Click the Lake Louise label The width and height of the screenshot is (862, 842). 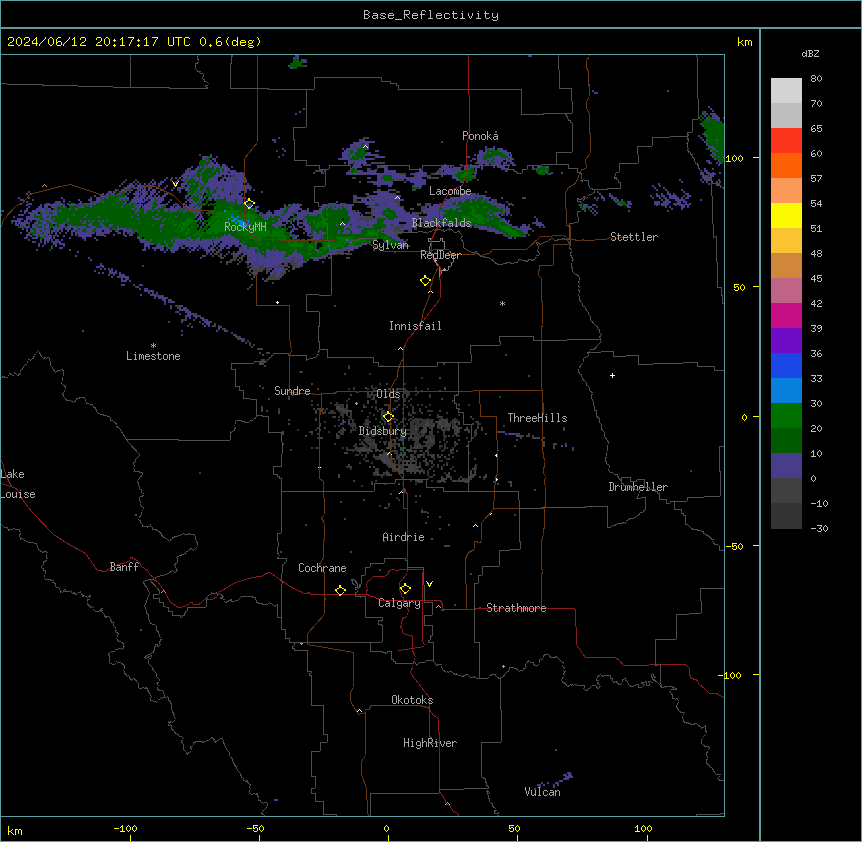click(x=18, y=484)
